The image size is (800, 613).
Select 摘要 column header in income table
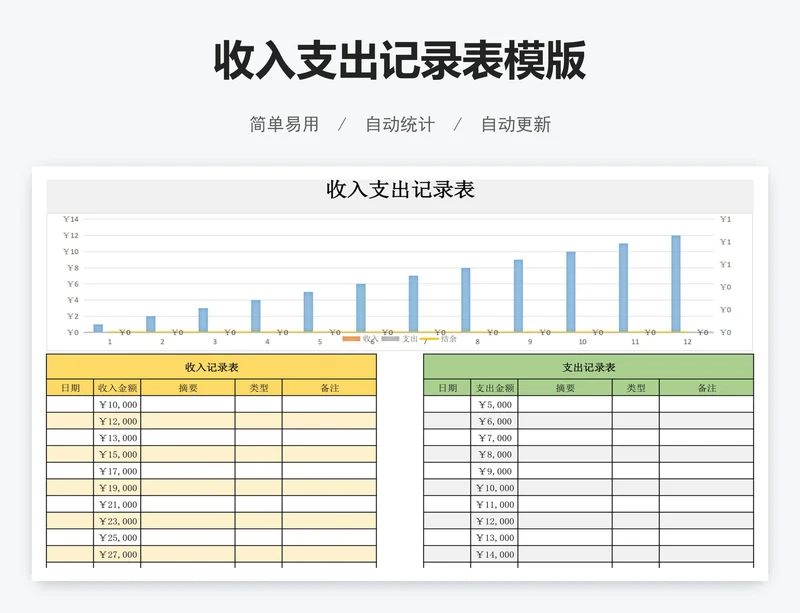[x=188, y=388]
